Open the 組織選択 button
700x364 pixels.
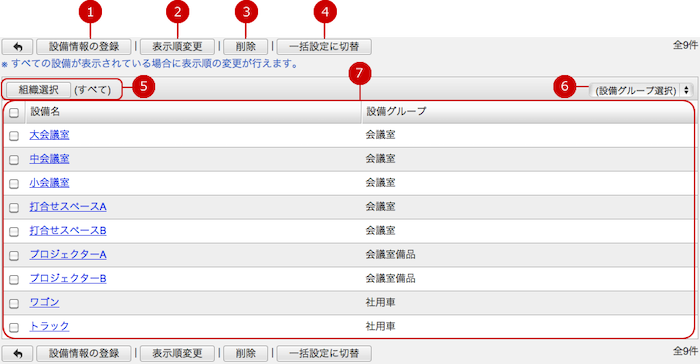pyautogui.click(x=38, y=90)
